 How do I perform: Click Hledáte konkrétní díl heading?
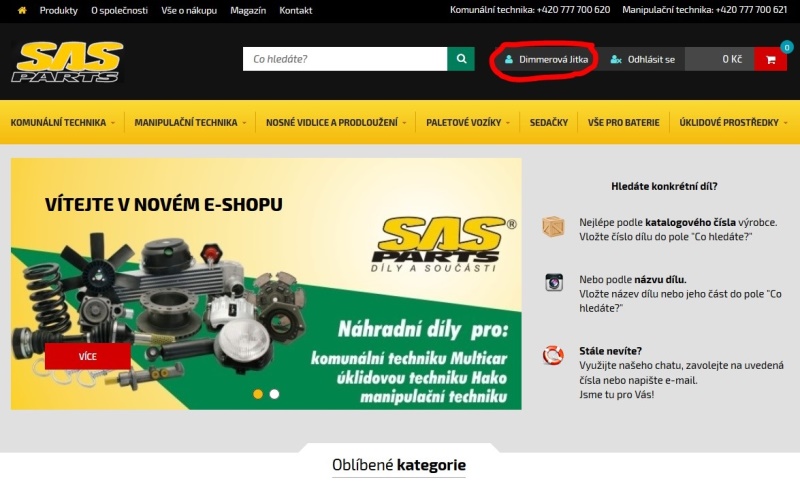(664, 186)
